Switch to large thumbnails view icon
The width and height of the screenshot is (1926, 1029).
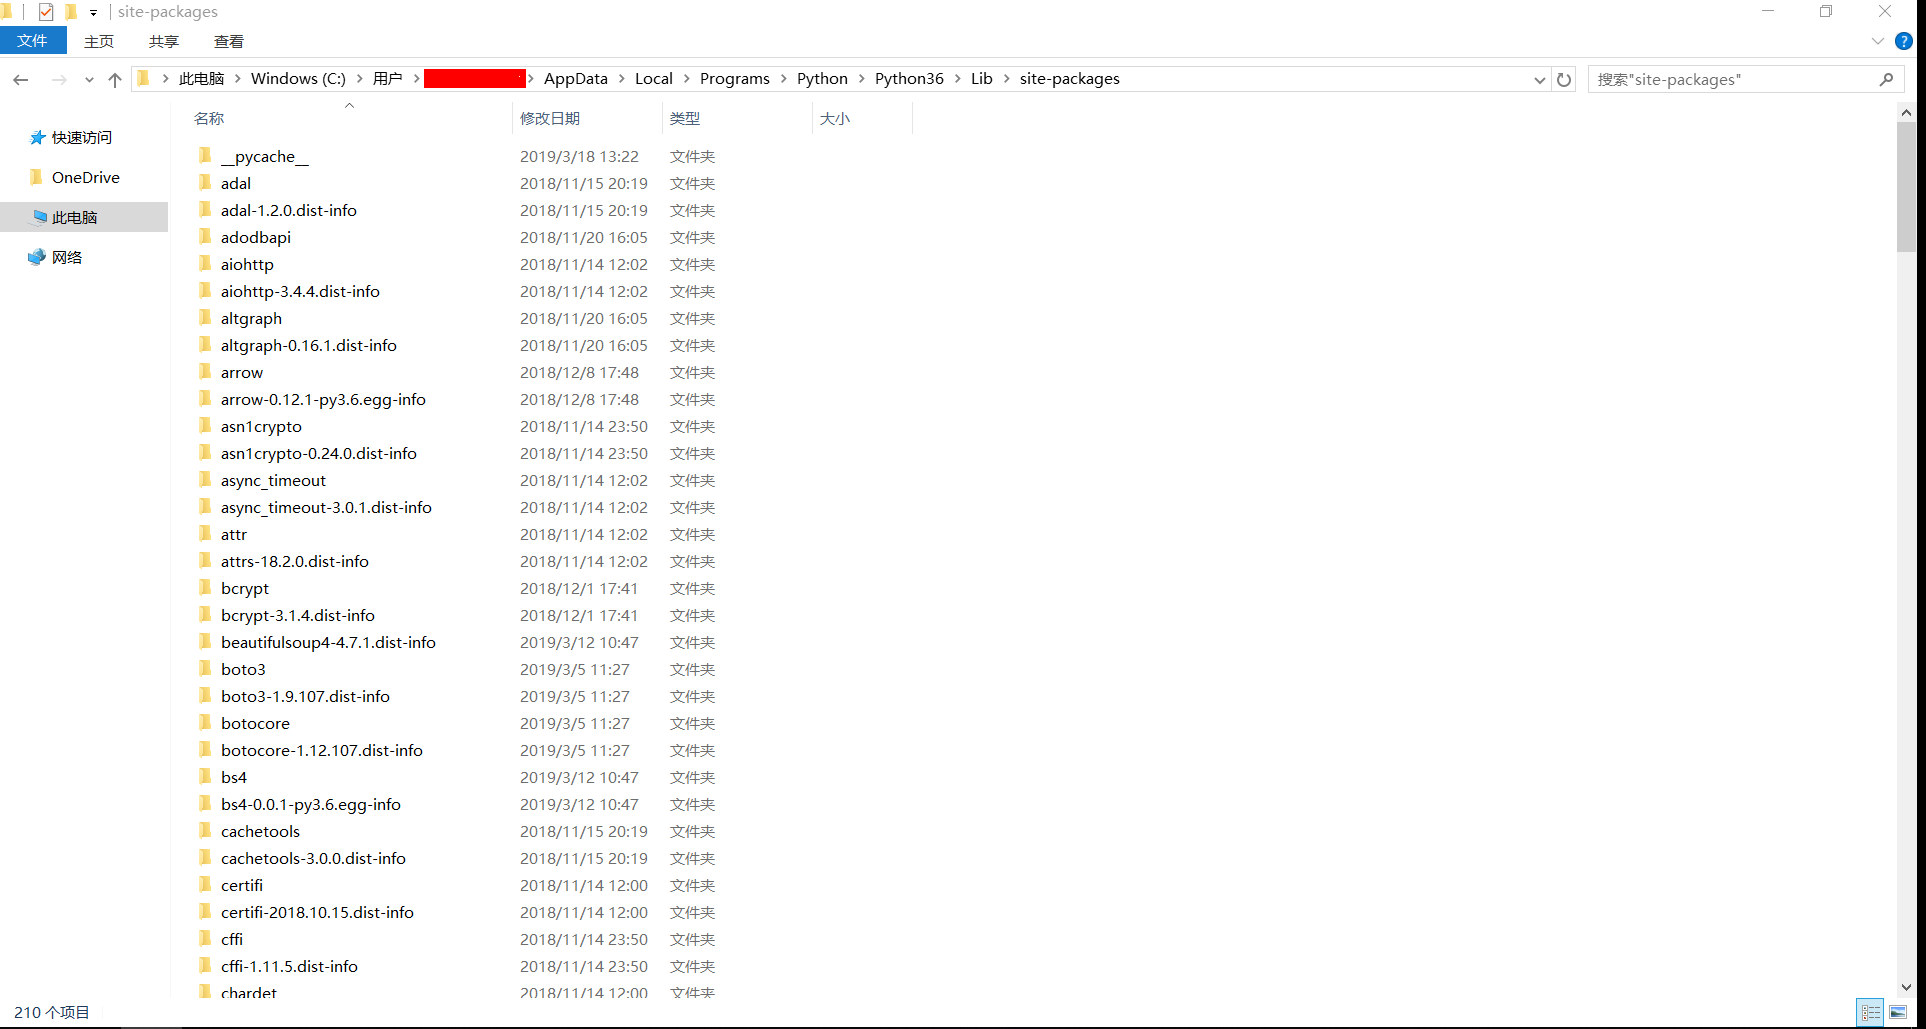pos(1898,1012)
